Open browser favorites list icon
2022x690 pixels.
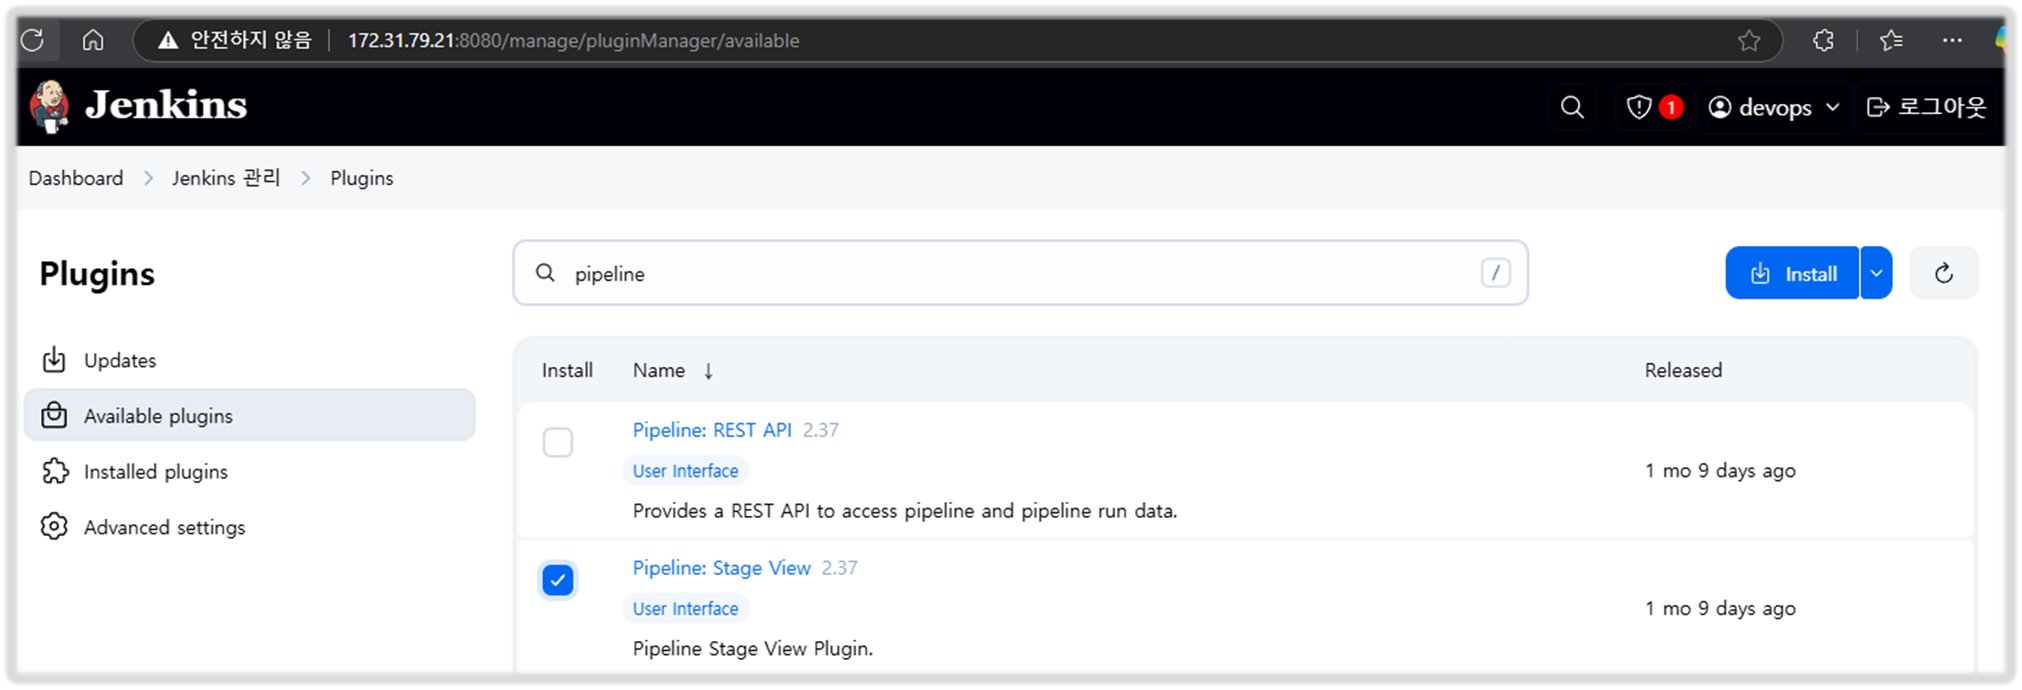coord(1891,40)
